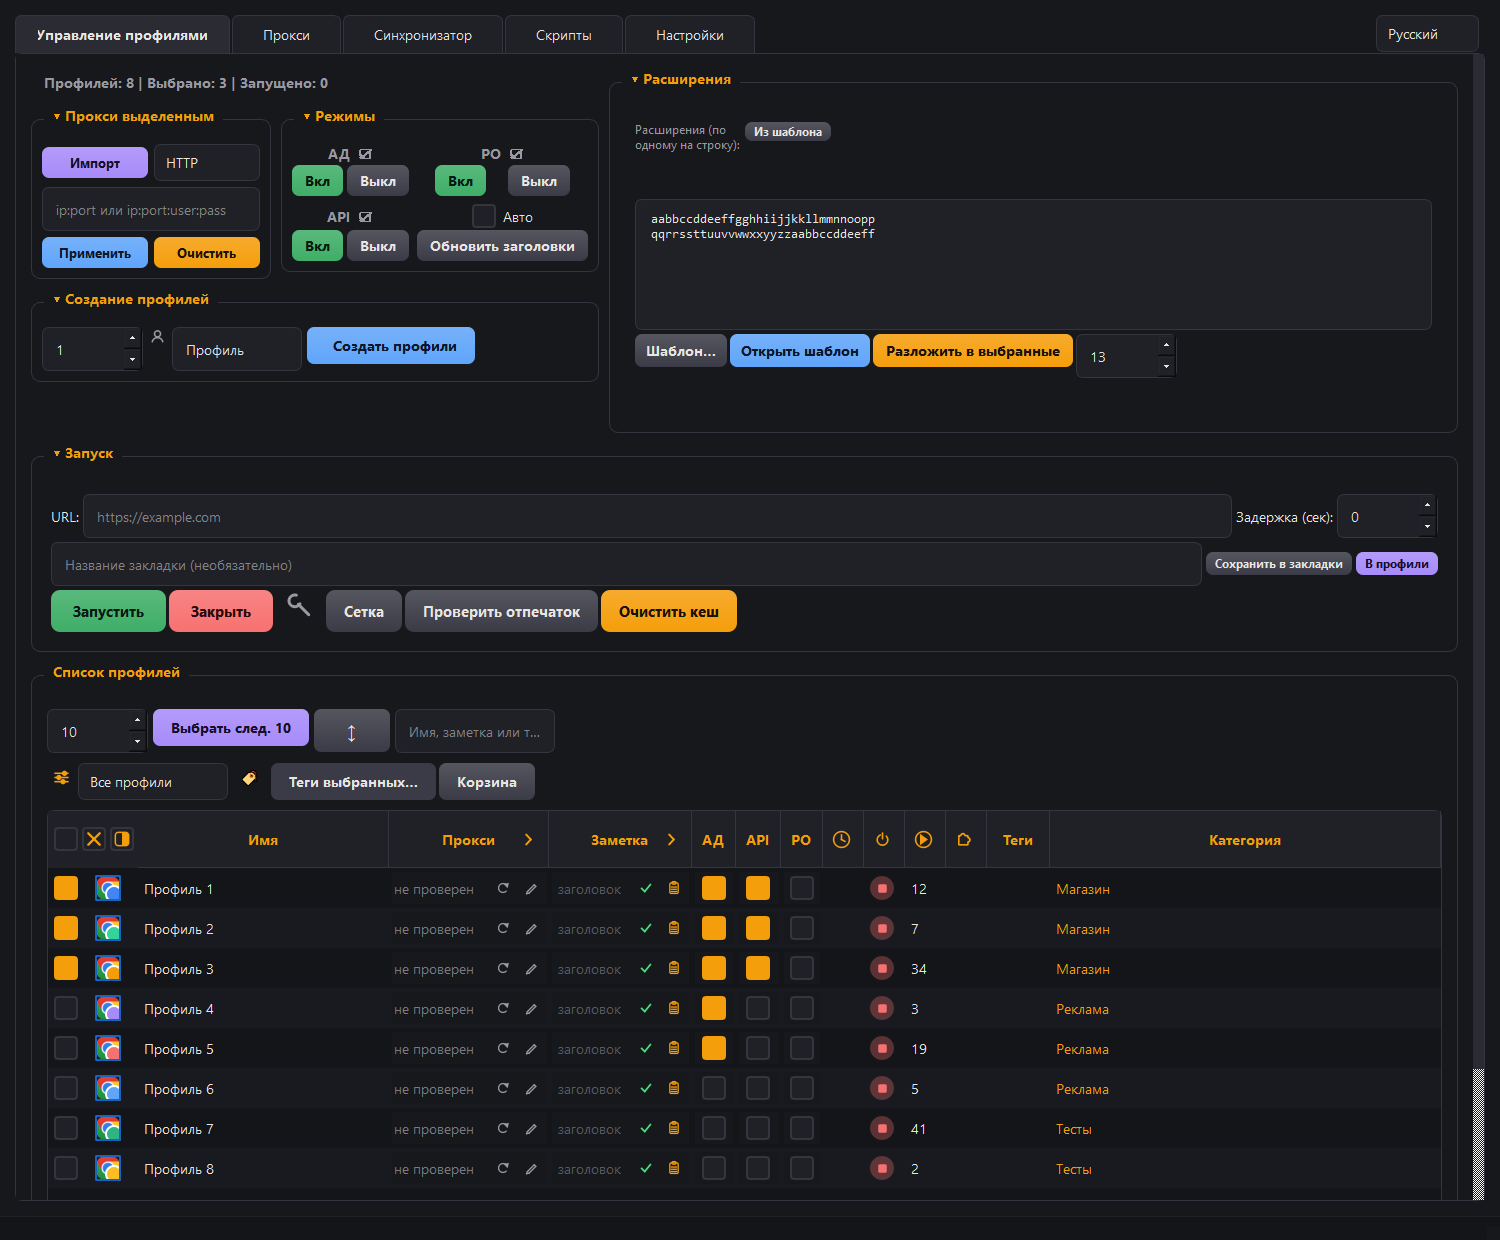Viewport: 1500px width, 1240px height.
Task: Click the Очистить кеш button
Action: click(669, 611)
